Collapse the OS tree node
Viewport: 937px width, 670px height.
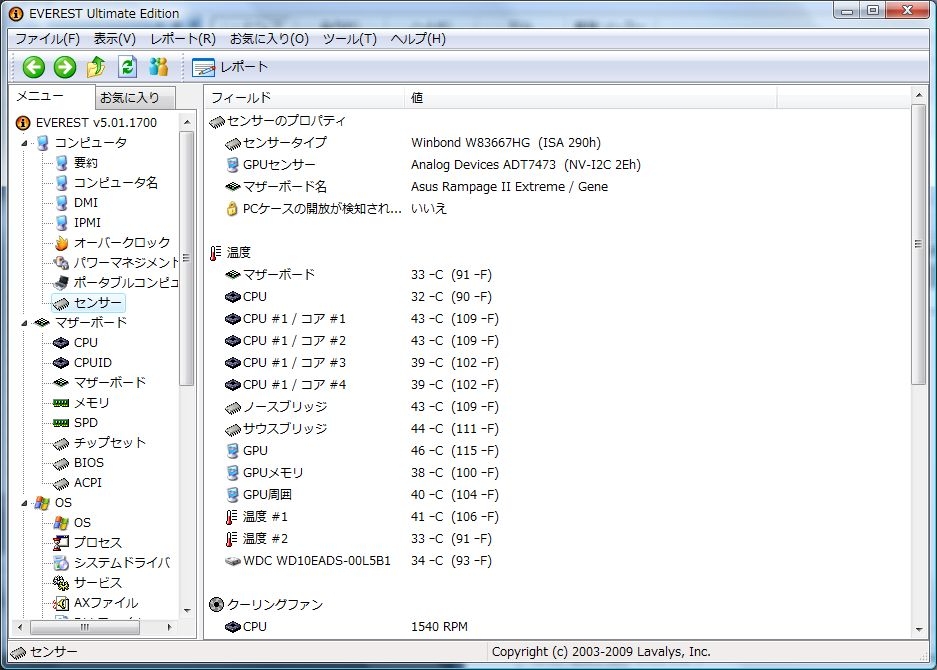click(x=25, y=503)
